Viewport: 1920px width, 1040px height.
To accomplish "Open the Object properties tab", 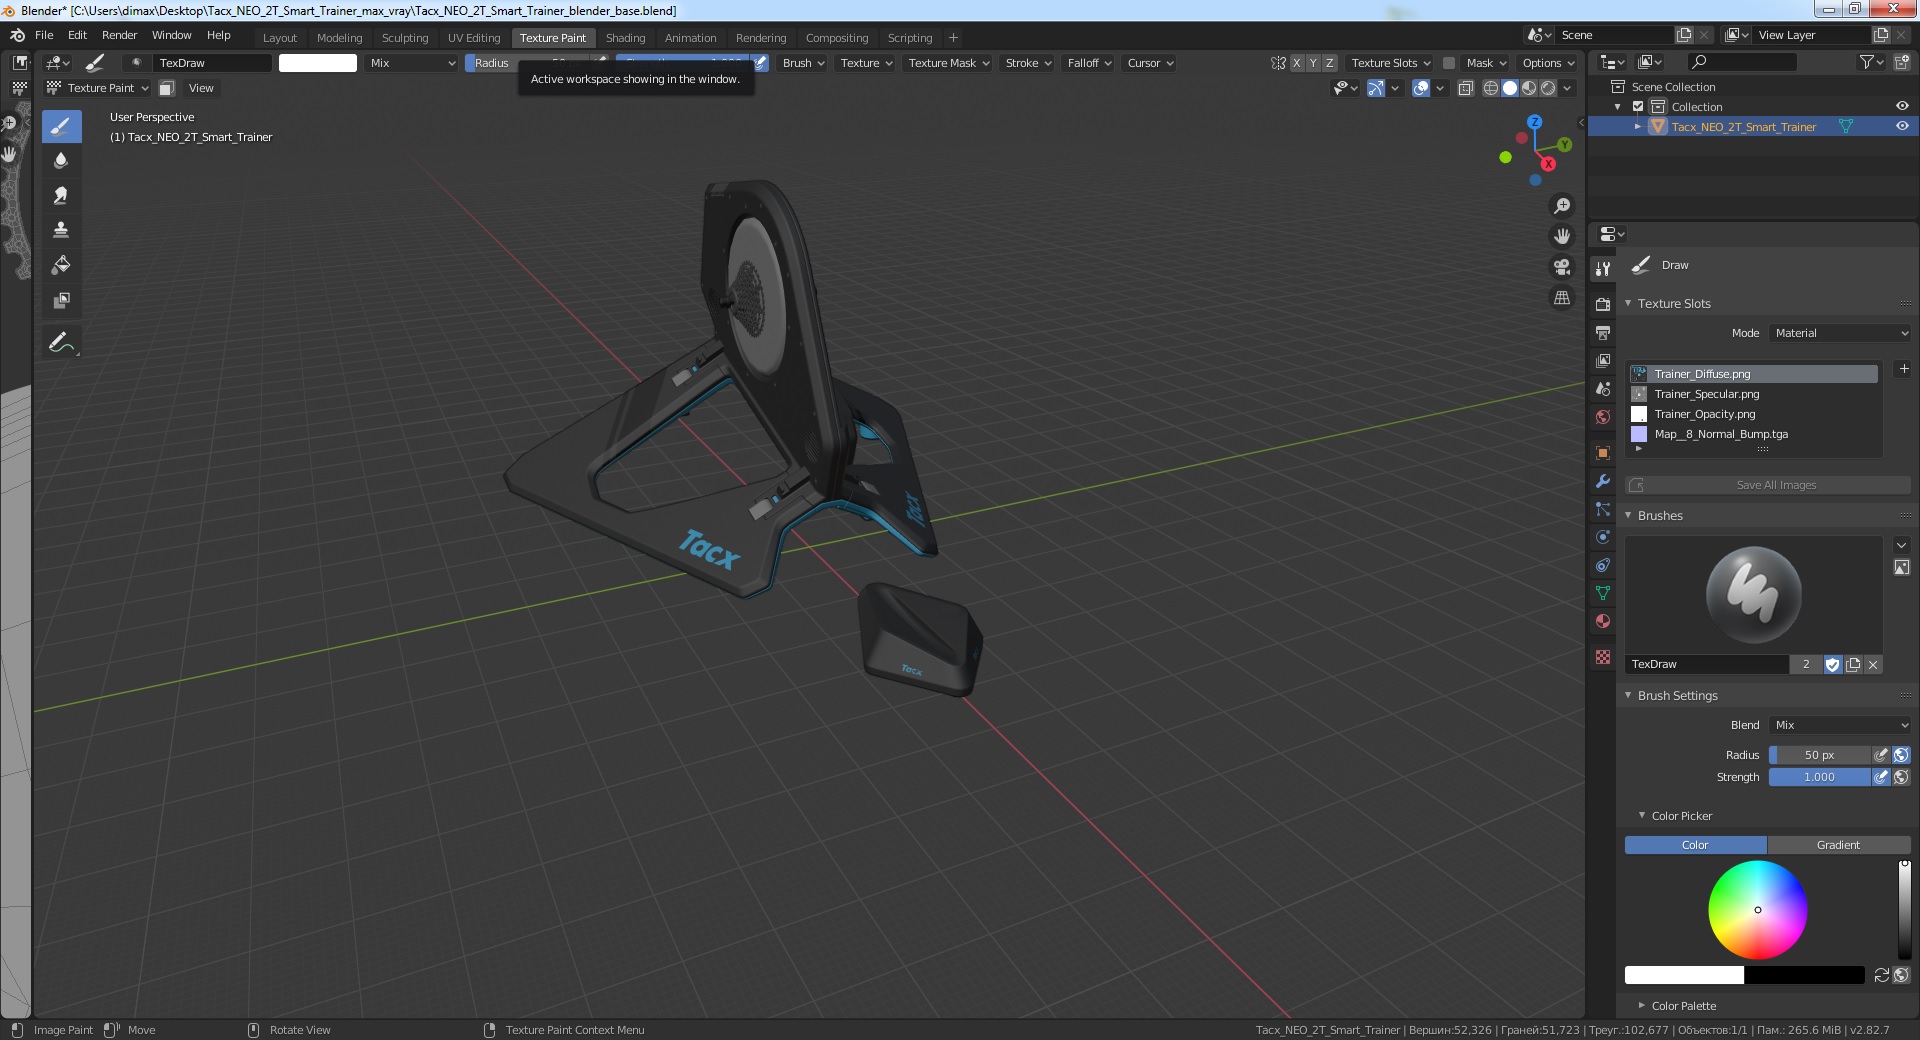I will (1603, 453).
